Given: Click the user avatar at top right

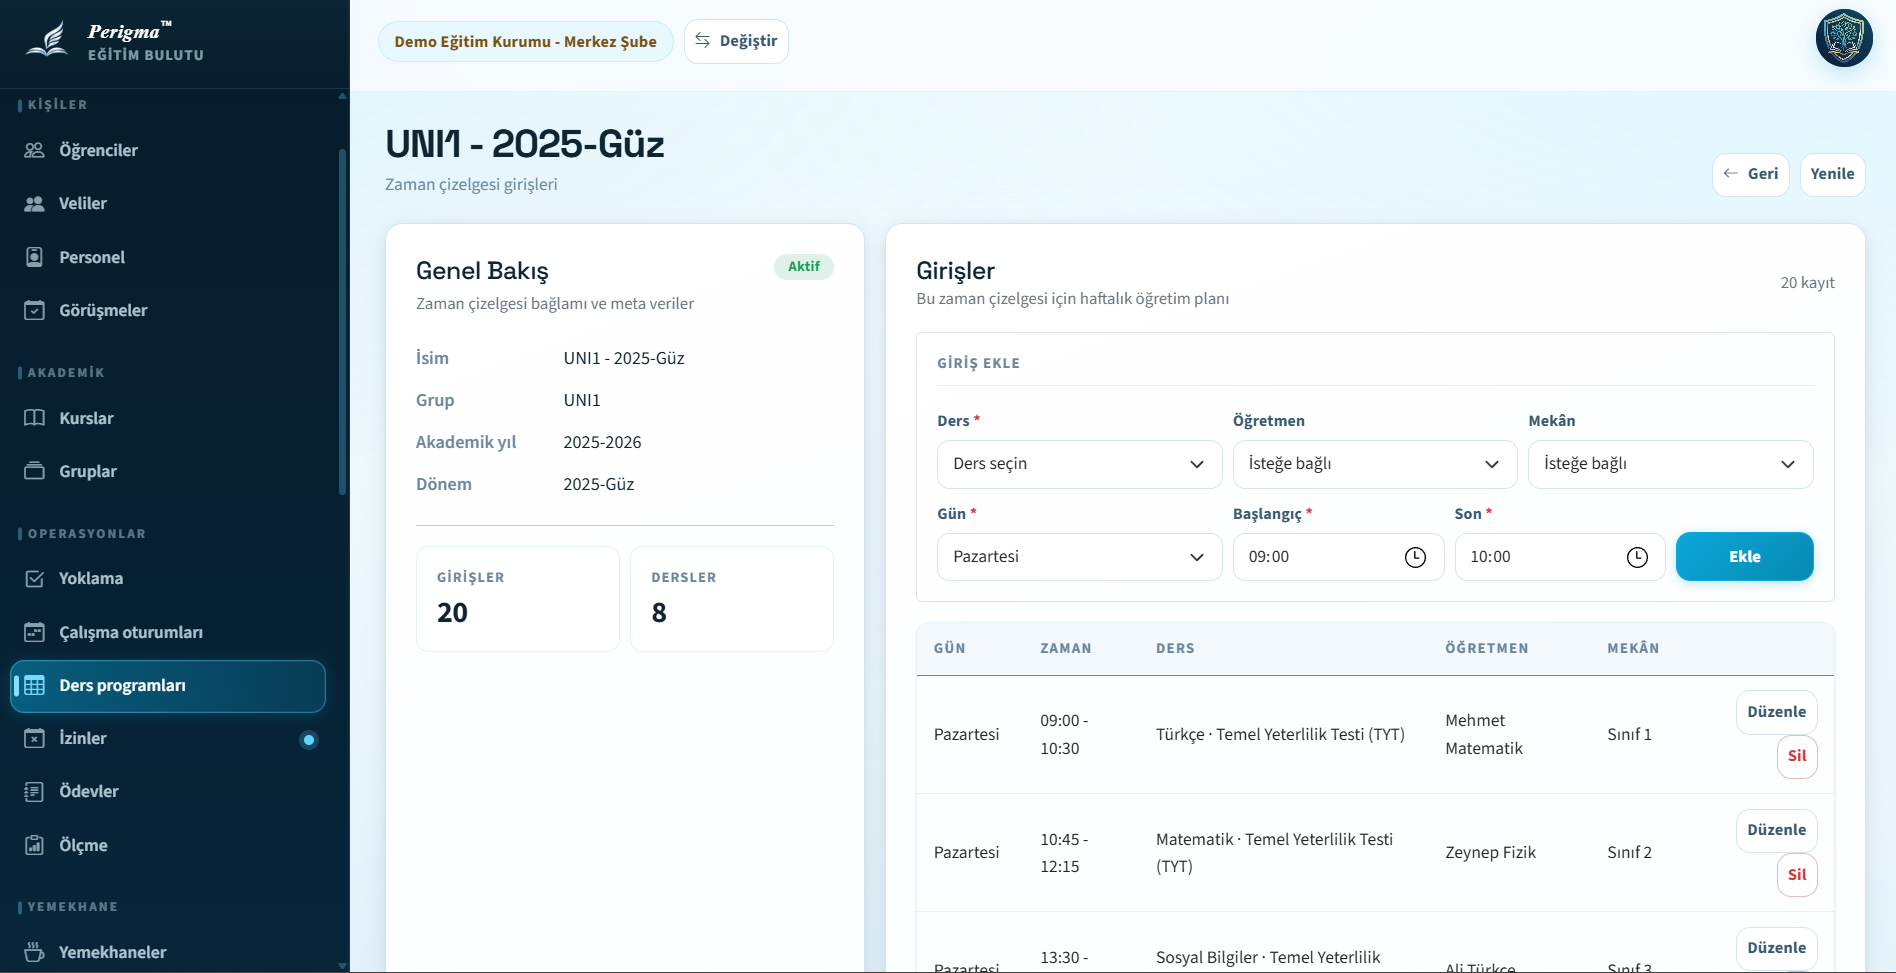Looking at the screenshot, I should point(1843,39).
